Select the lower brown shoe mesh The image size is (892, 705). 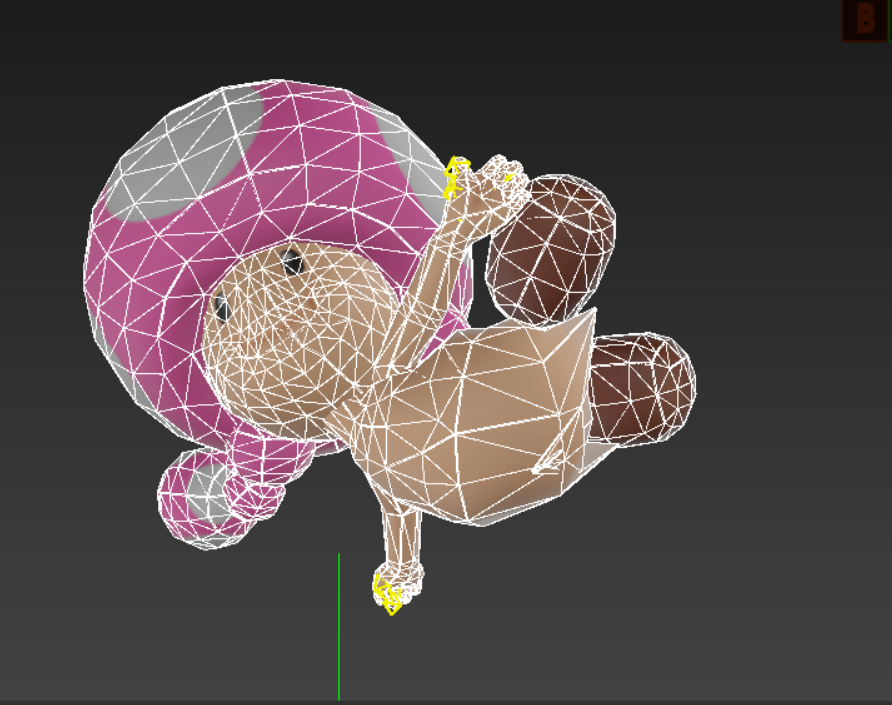click(x=641, y=389)
